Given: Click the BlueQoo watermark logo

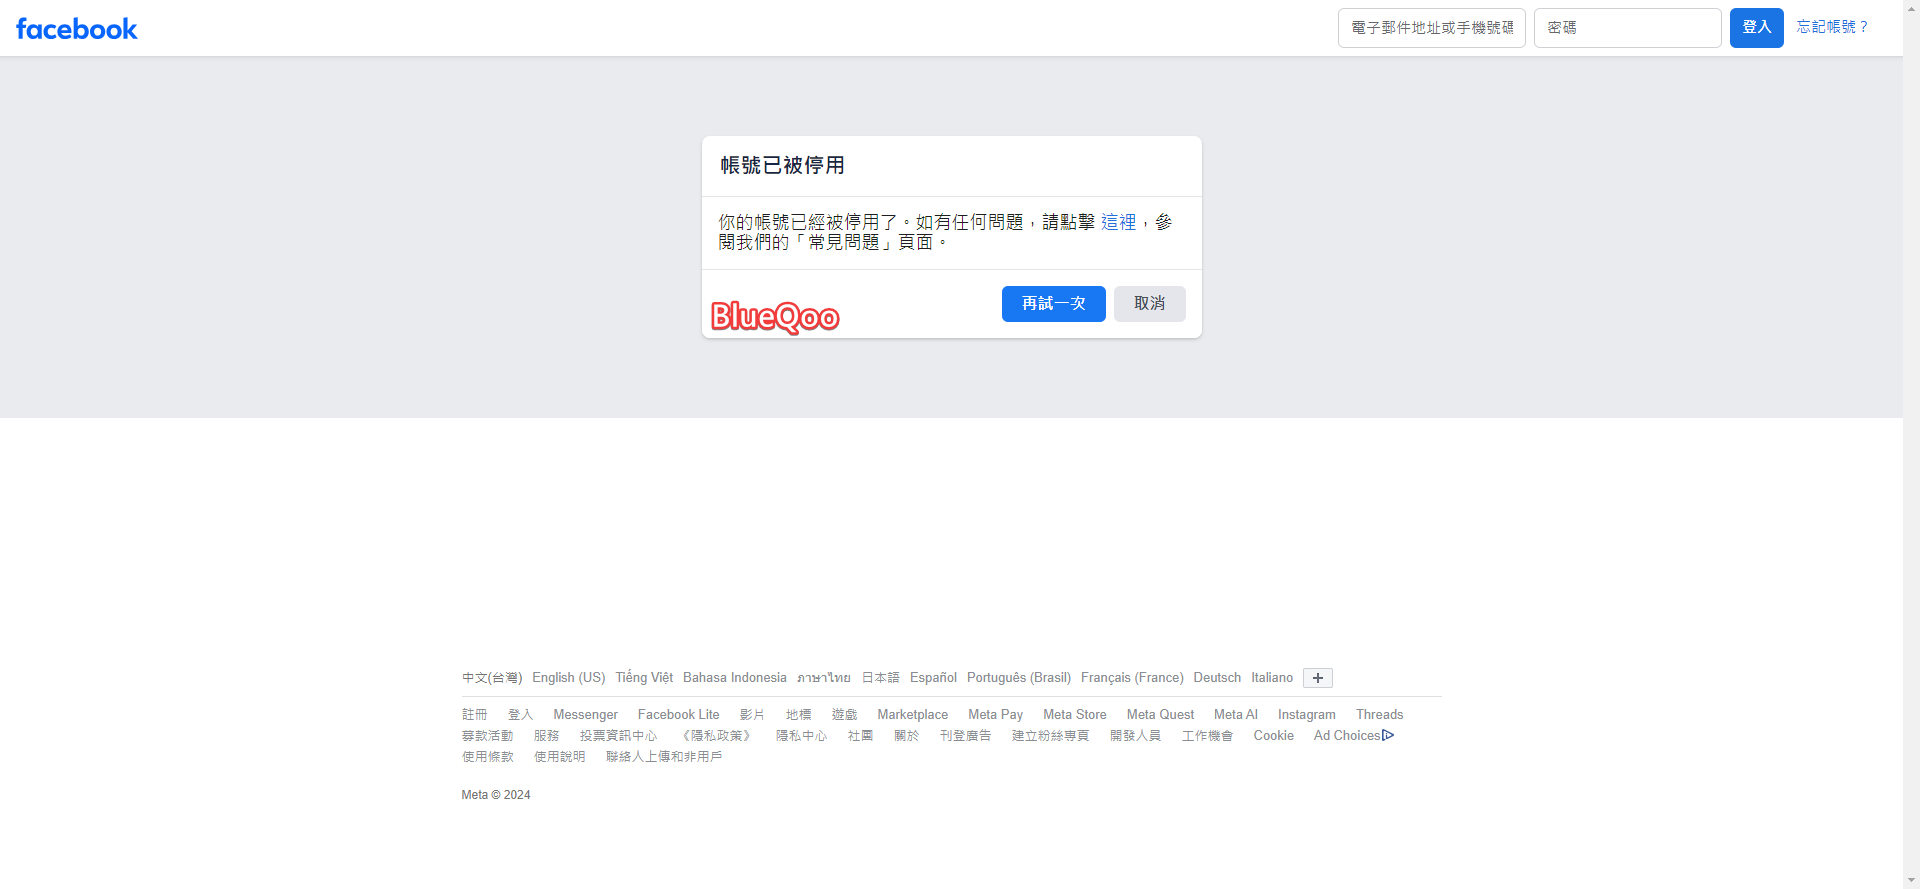Looking at the screenshot, I should tap(775, 317).
